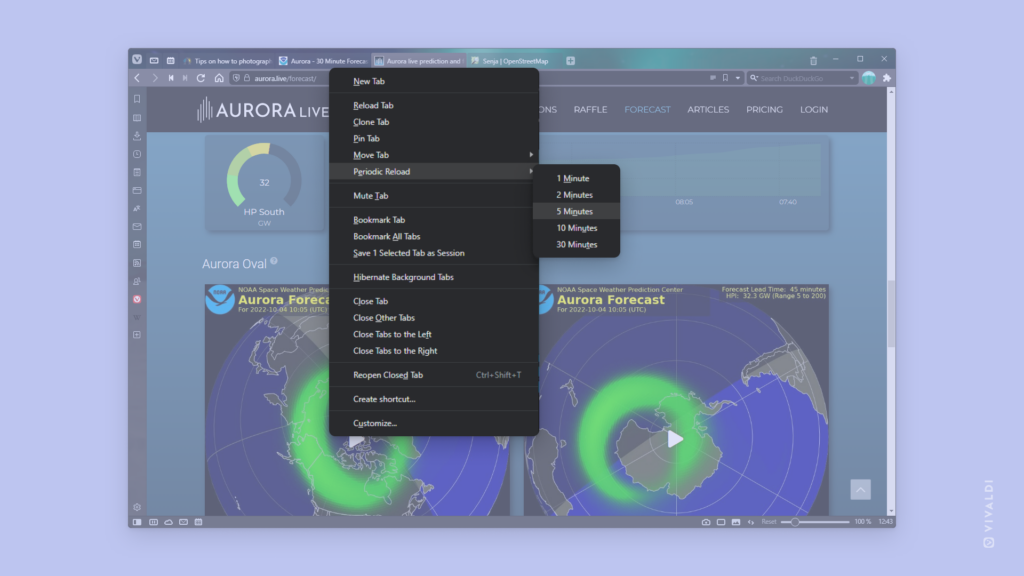Select Mute Tab in the context menu
The height and width of the screenshot is (576, 1024).
tap(434, 195)
